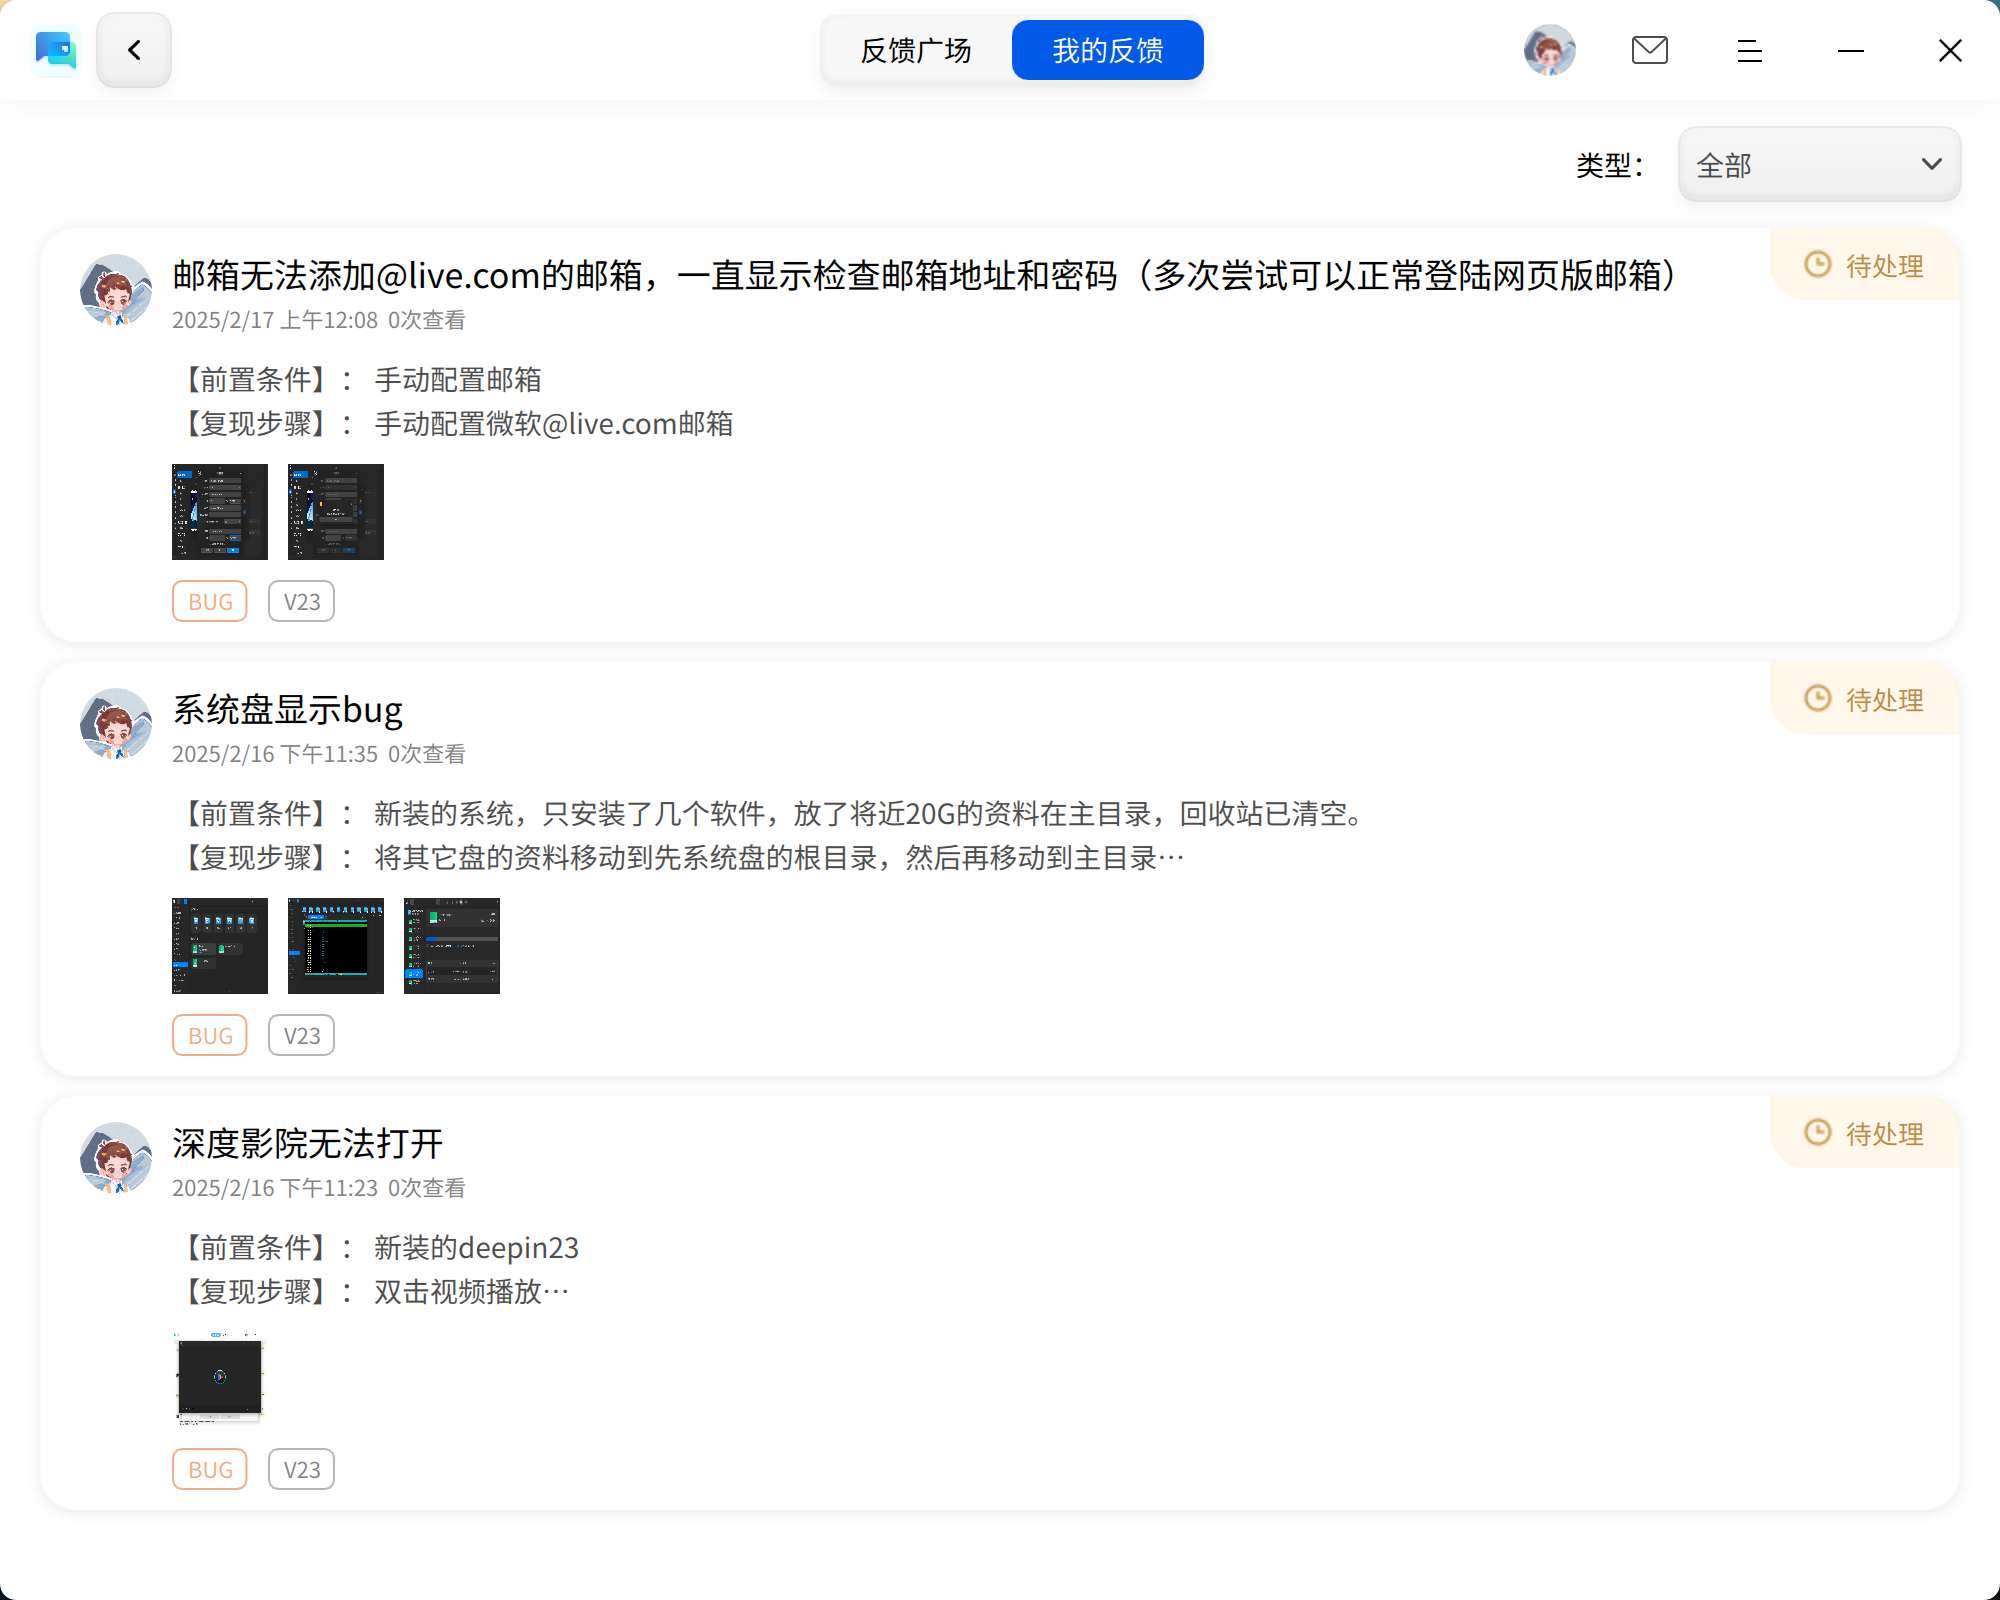Open third thumbnail of 系统盘显示bug feedback
The width and height of the screenshot is (2000, 1600).
(452, 946)
